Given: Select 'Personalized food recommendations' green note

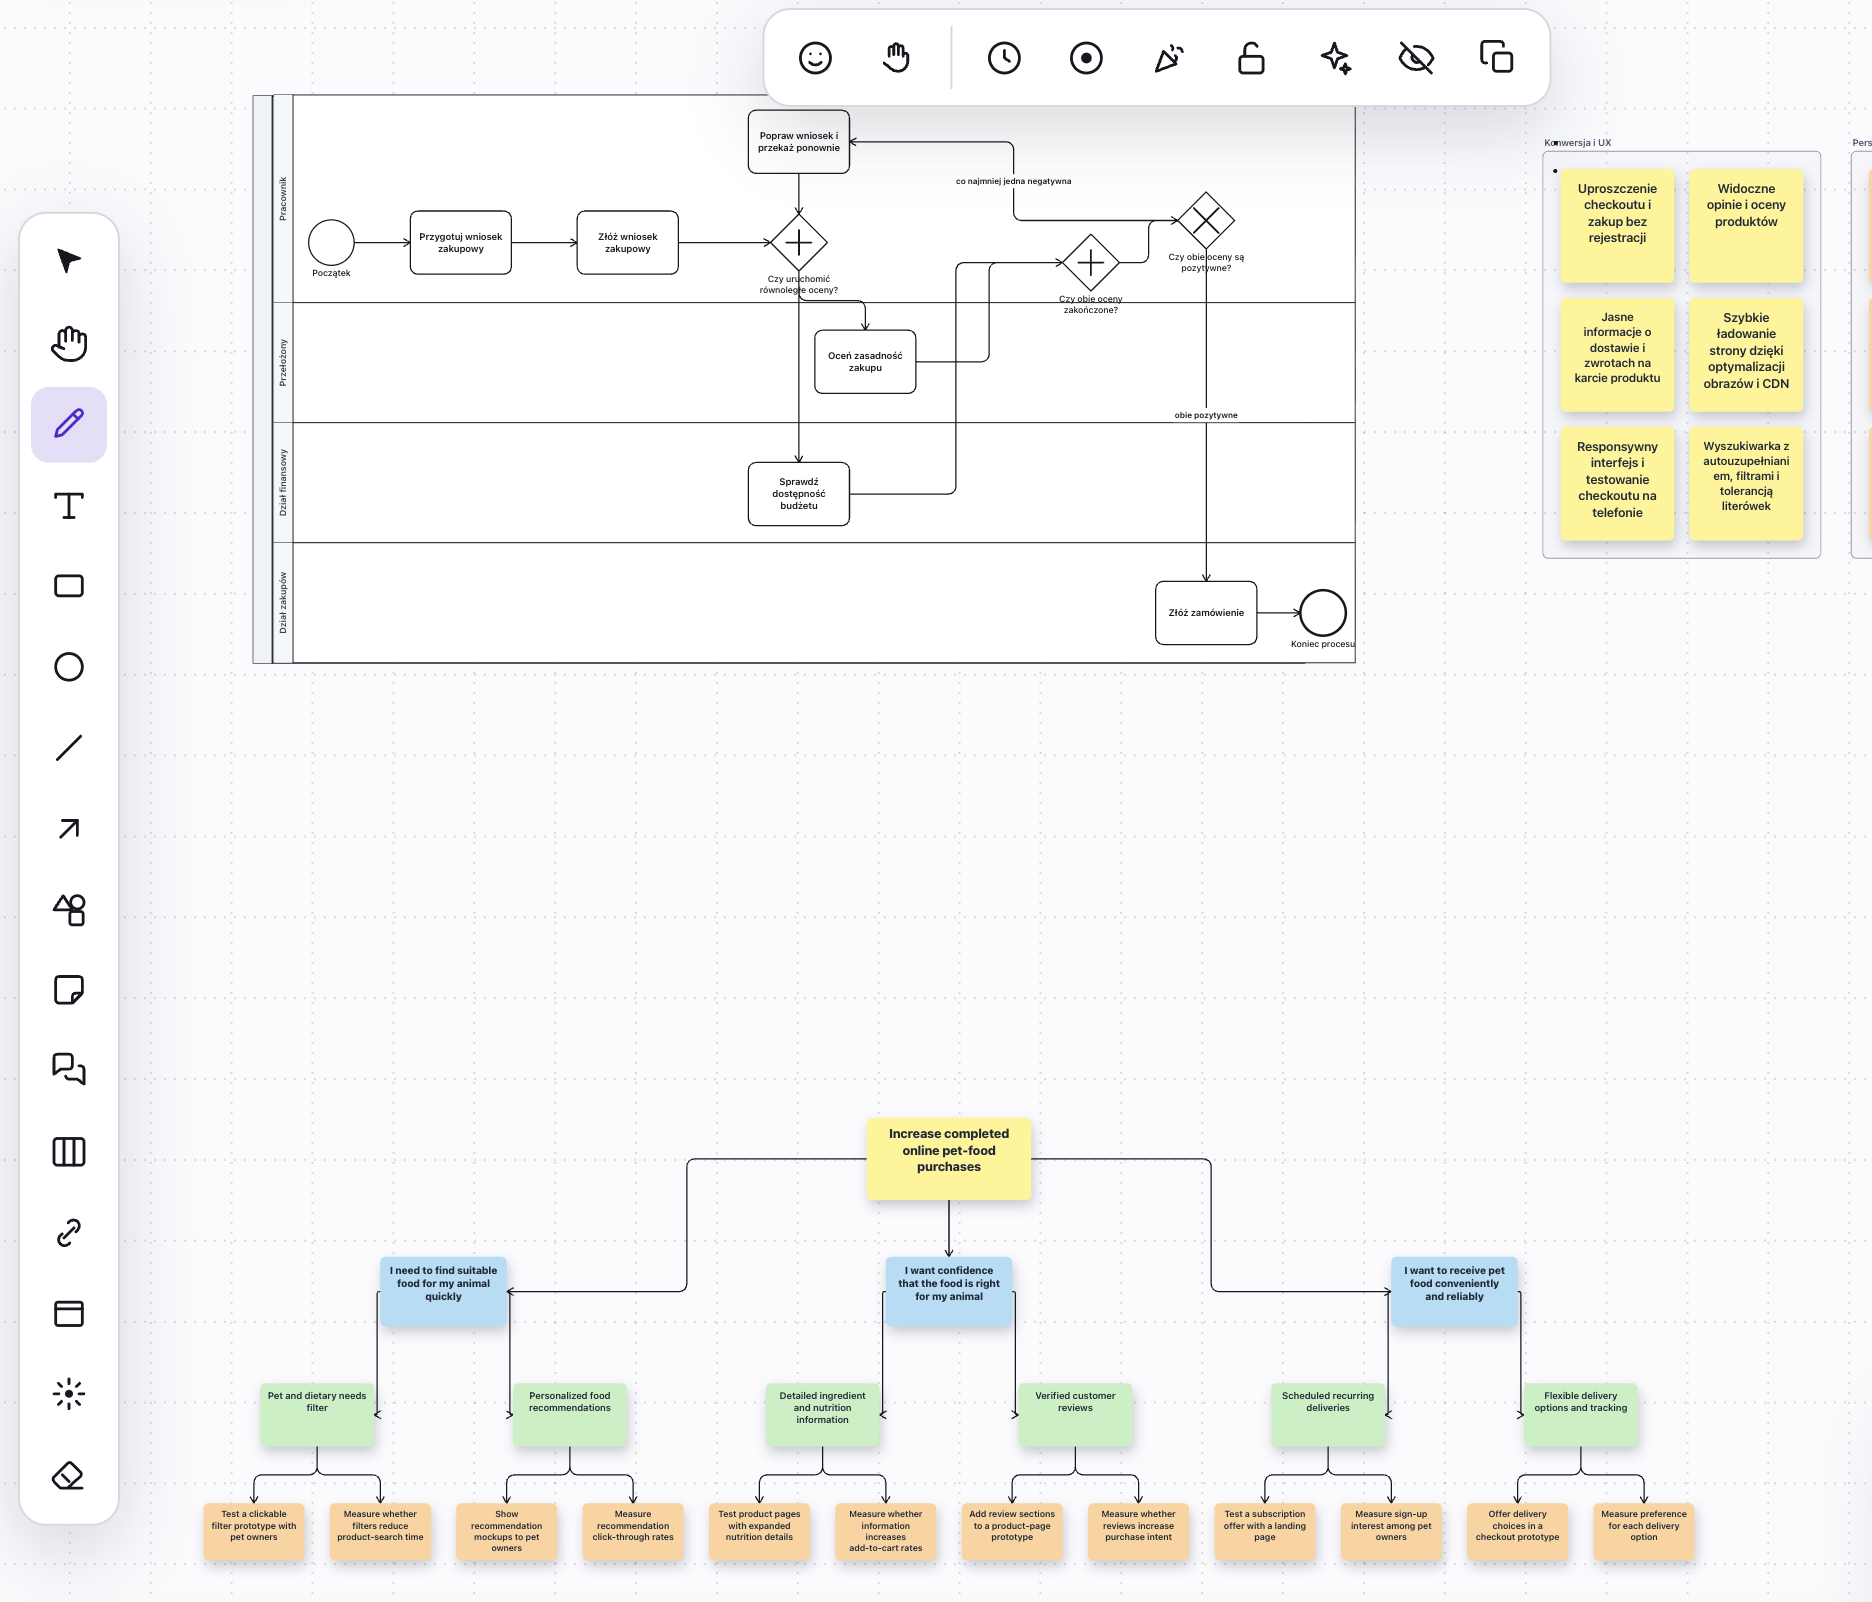Looking at the screenshot, I should pyautogui.click(x=570, y=1414).
